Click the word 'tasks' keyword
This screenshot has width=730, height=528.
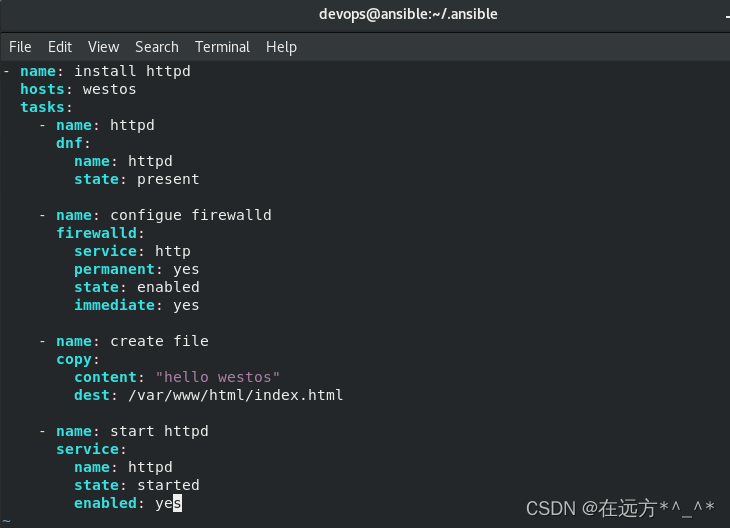pyautogui.click(x=42, y=107)
